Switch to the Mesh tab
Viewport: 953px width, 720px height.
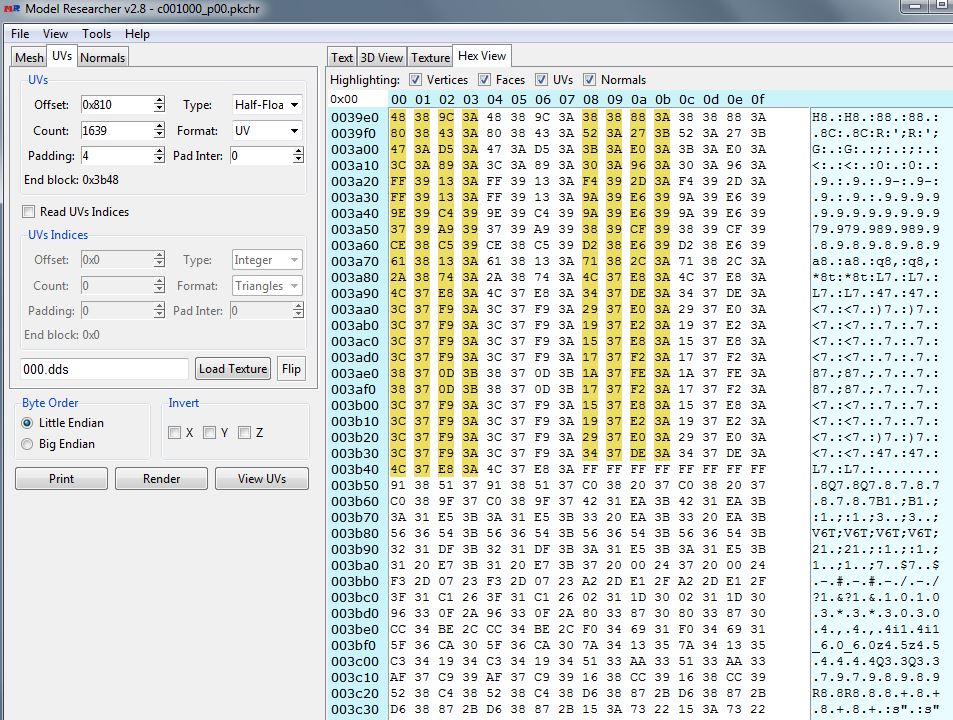tap(29, 58)
